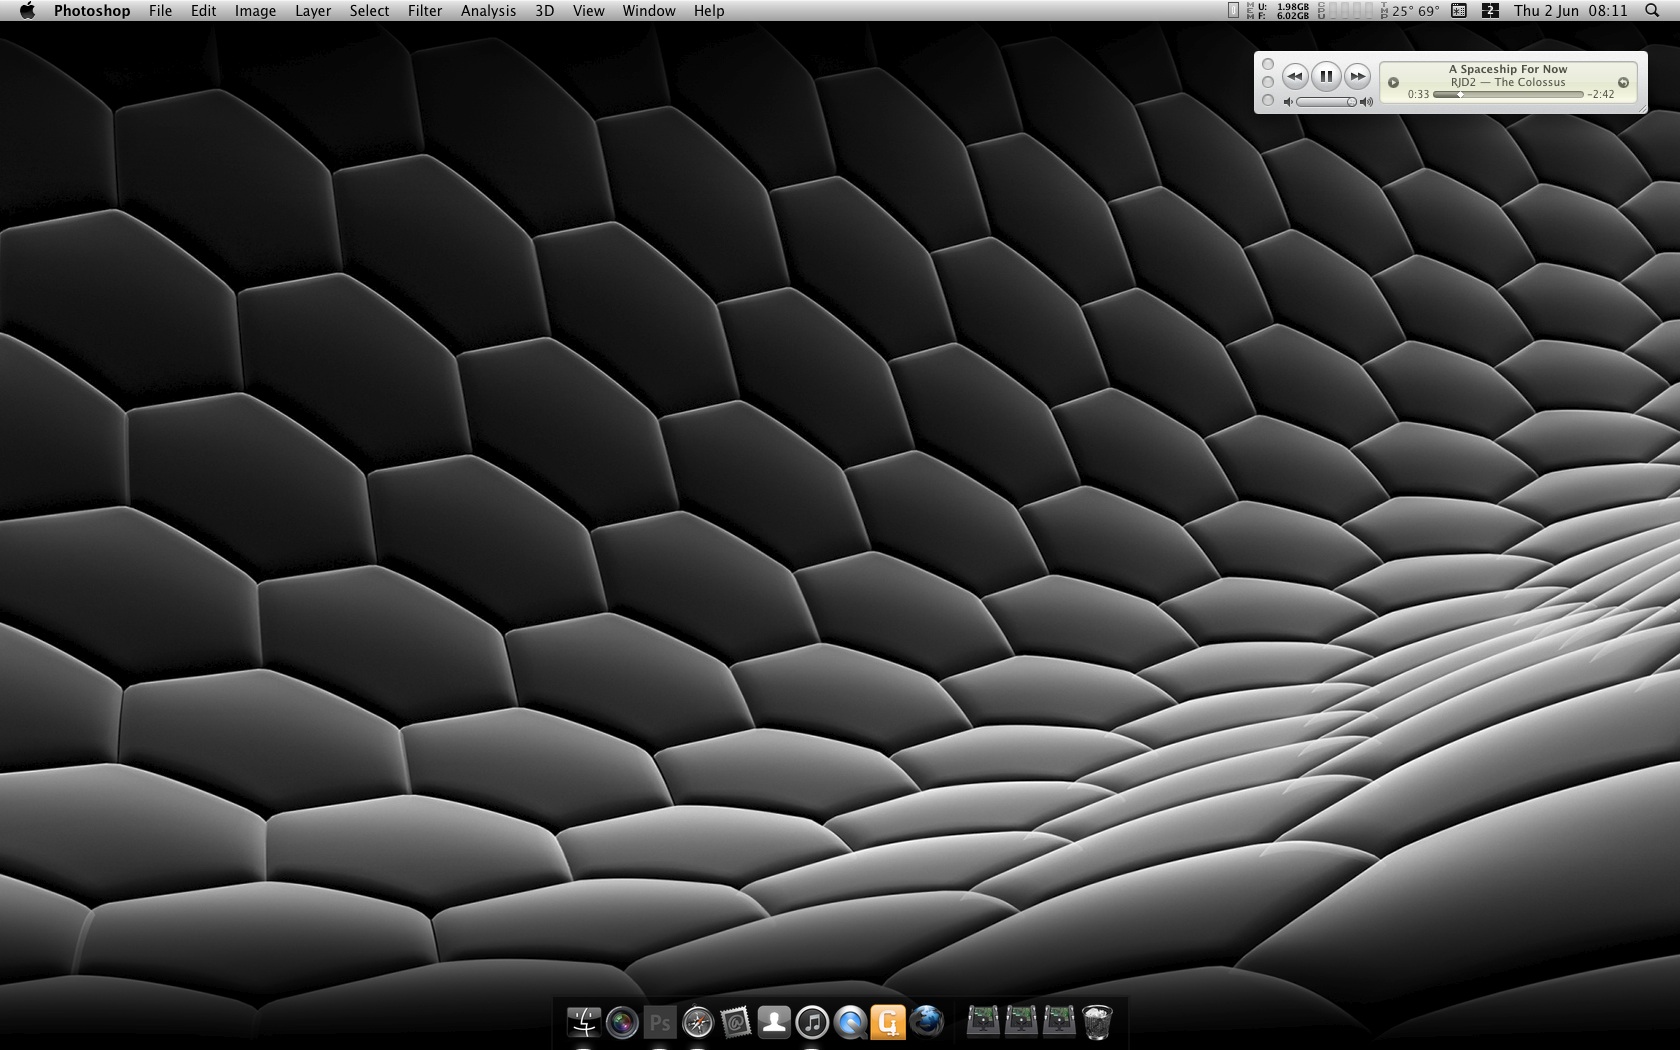
Task: Skip to next track in mini player
Action: (1357, 76)
